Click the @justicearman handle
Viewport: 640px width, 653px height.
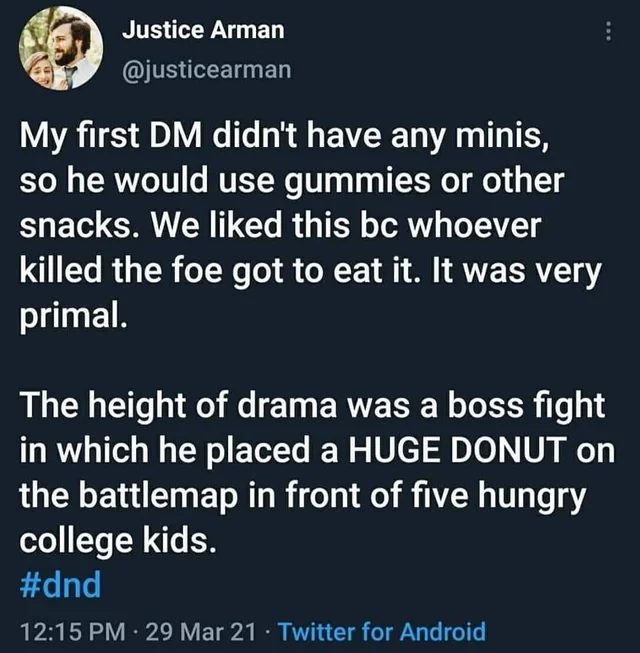click(x=207, y=69)
